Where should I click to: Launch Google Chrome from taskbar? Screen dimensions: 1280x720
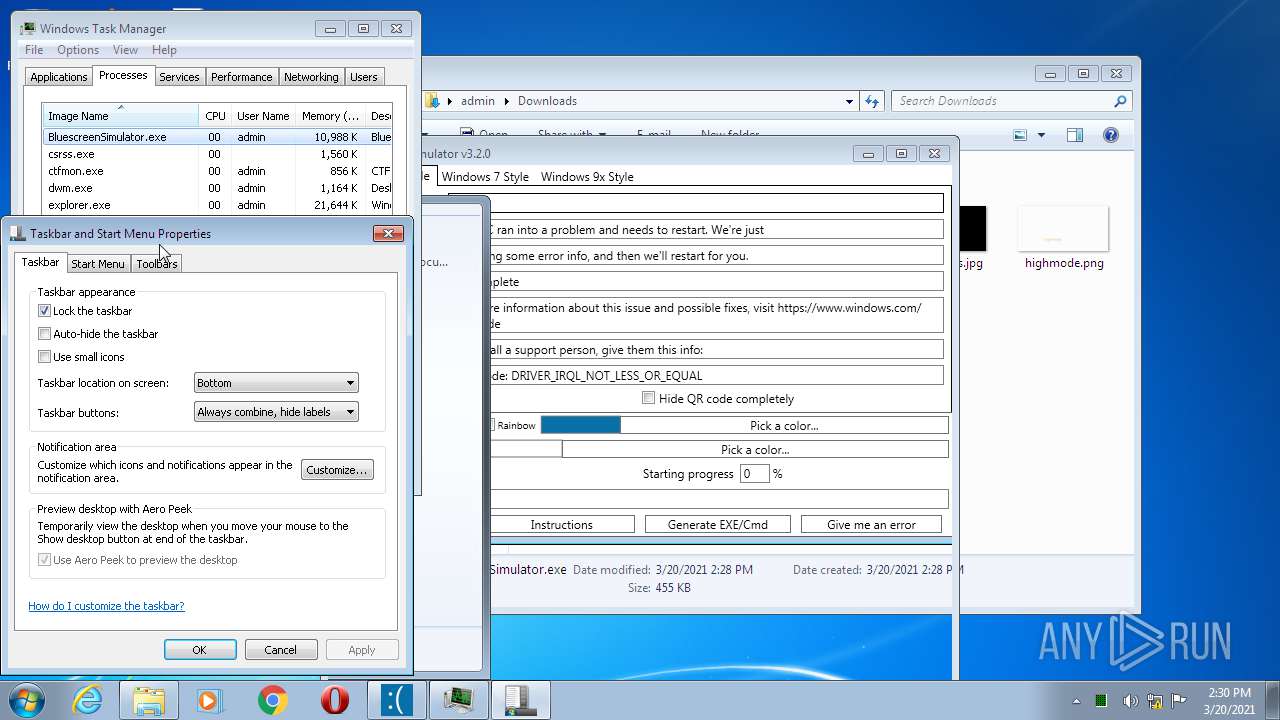coord(272,700)
